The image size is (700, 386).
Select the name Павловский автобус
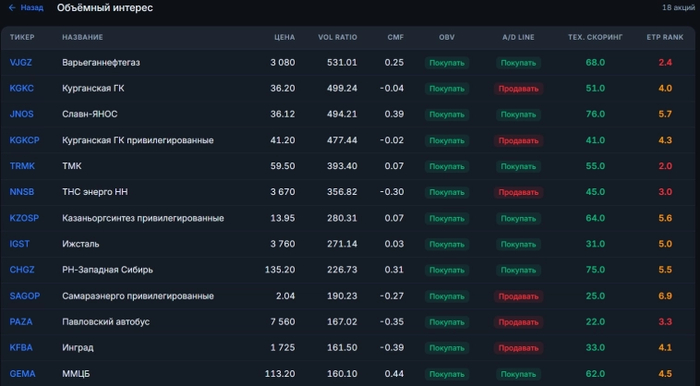click(106, 322)
